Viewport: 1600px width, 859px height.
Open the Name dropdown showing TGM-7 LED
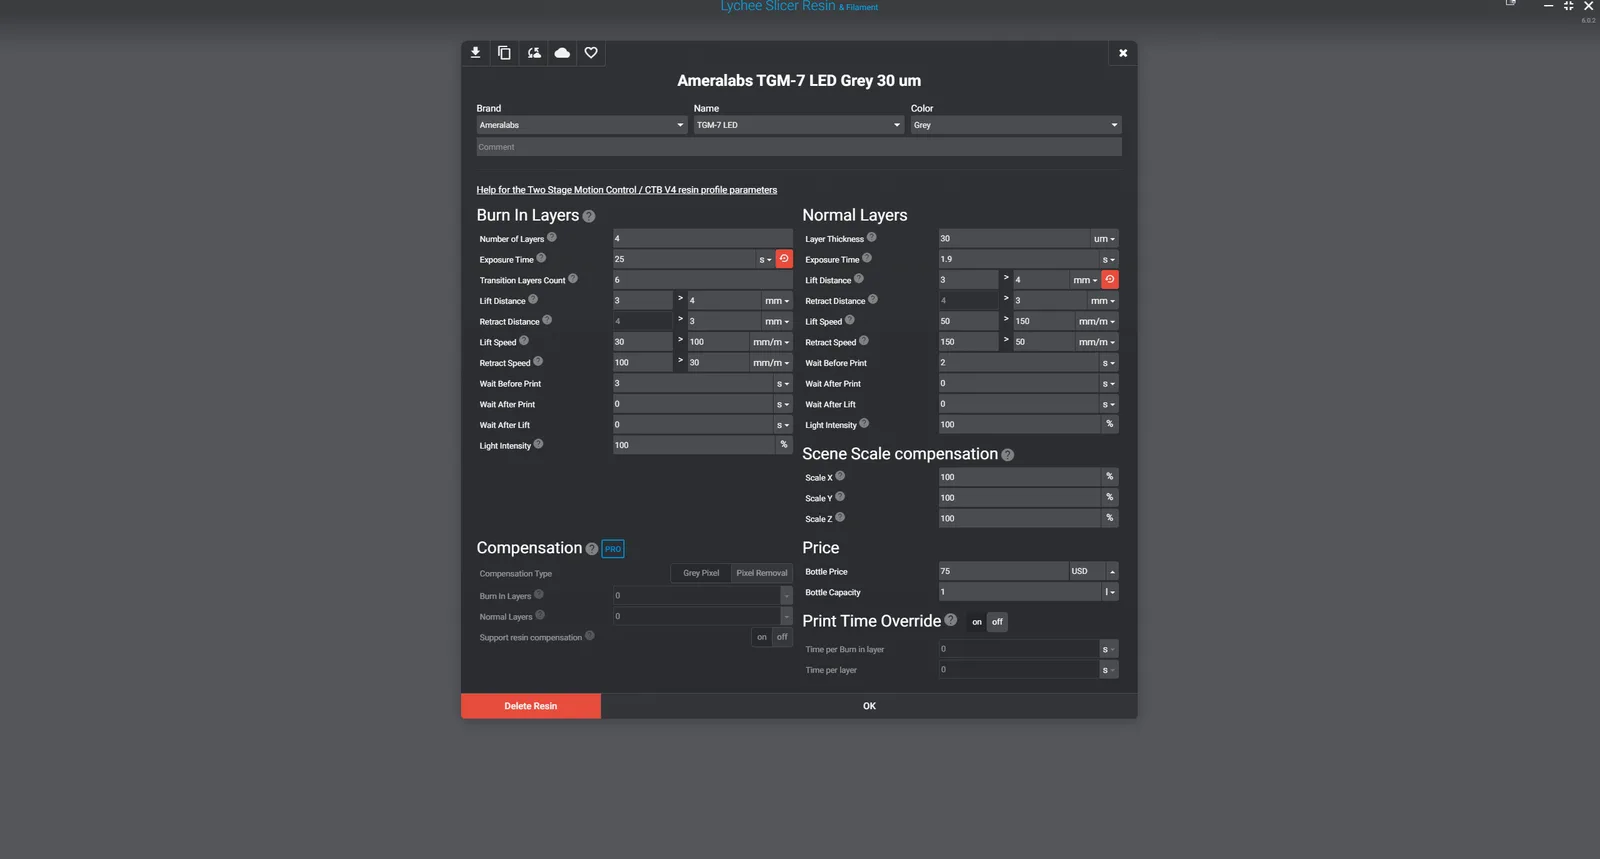[x=799, y=125]
